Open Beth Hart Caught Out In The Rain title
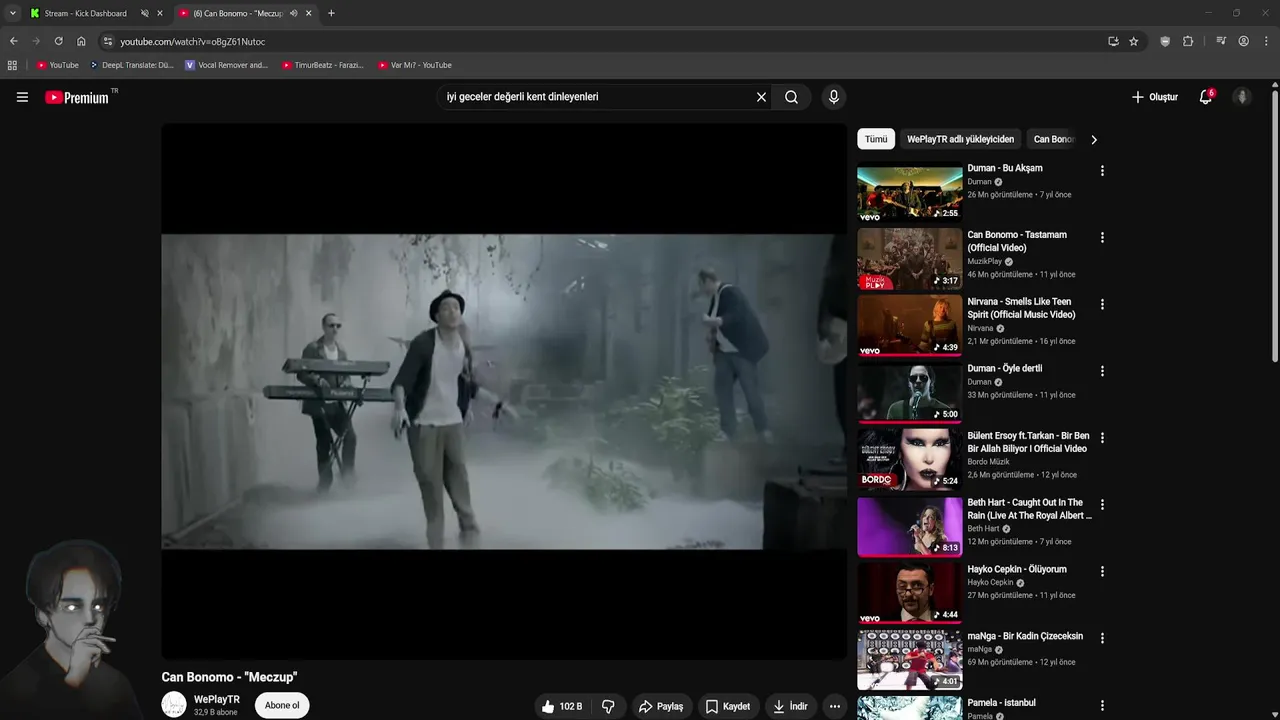Image resolution: width=1280 pixels, height=720 pixels. click(x=1029, y=509)
